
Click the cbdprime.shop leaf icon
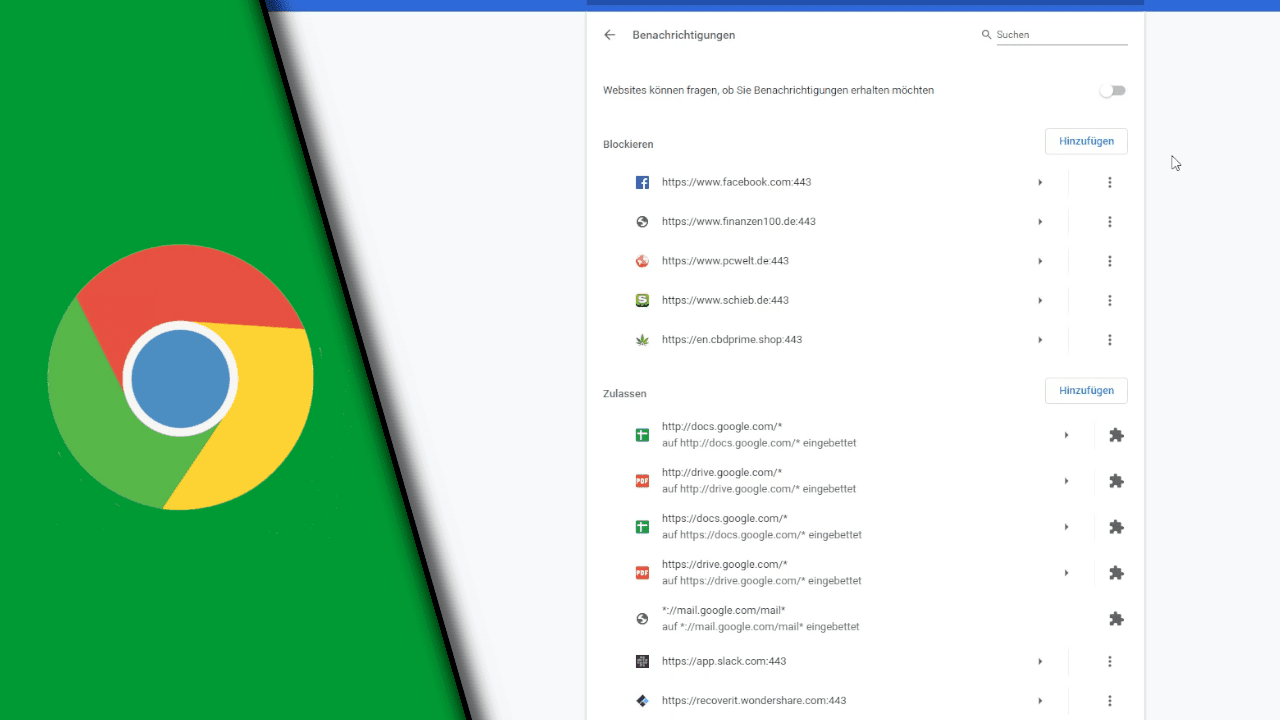point(642,340)
